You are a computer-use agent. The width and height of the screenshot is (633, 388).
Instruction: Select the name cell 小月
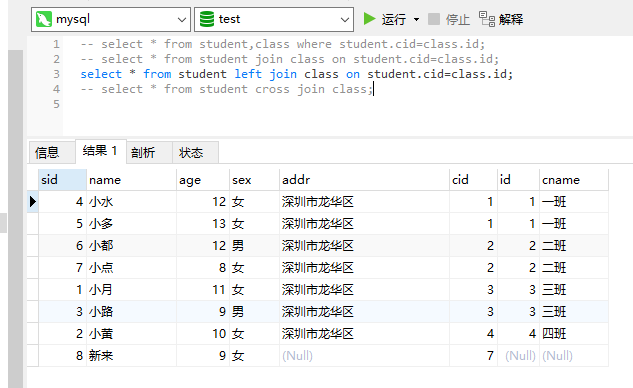tap(131, 289)
